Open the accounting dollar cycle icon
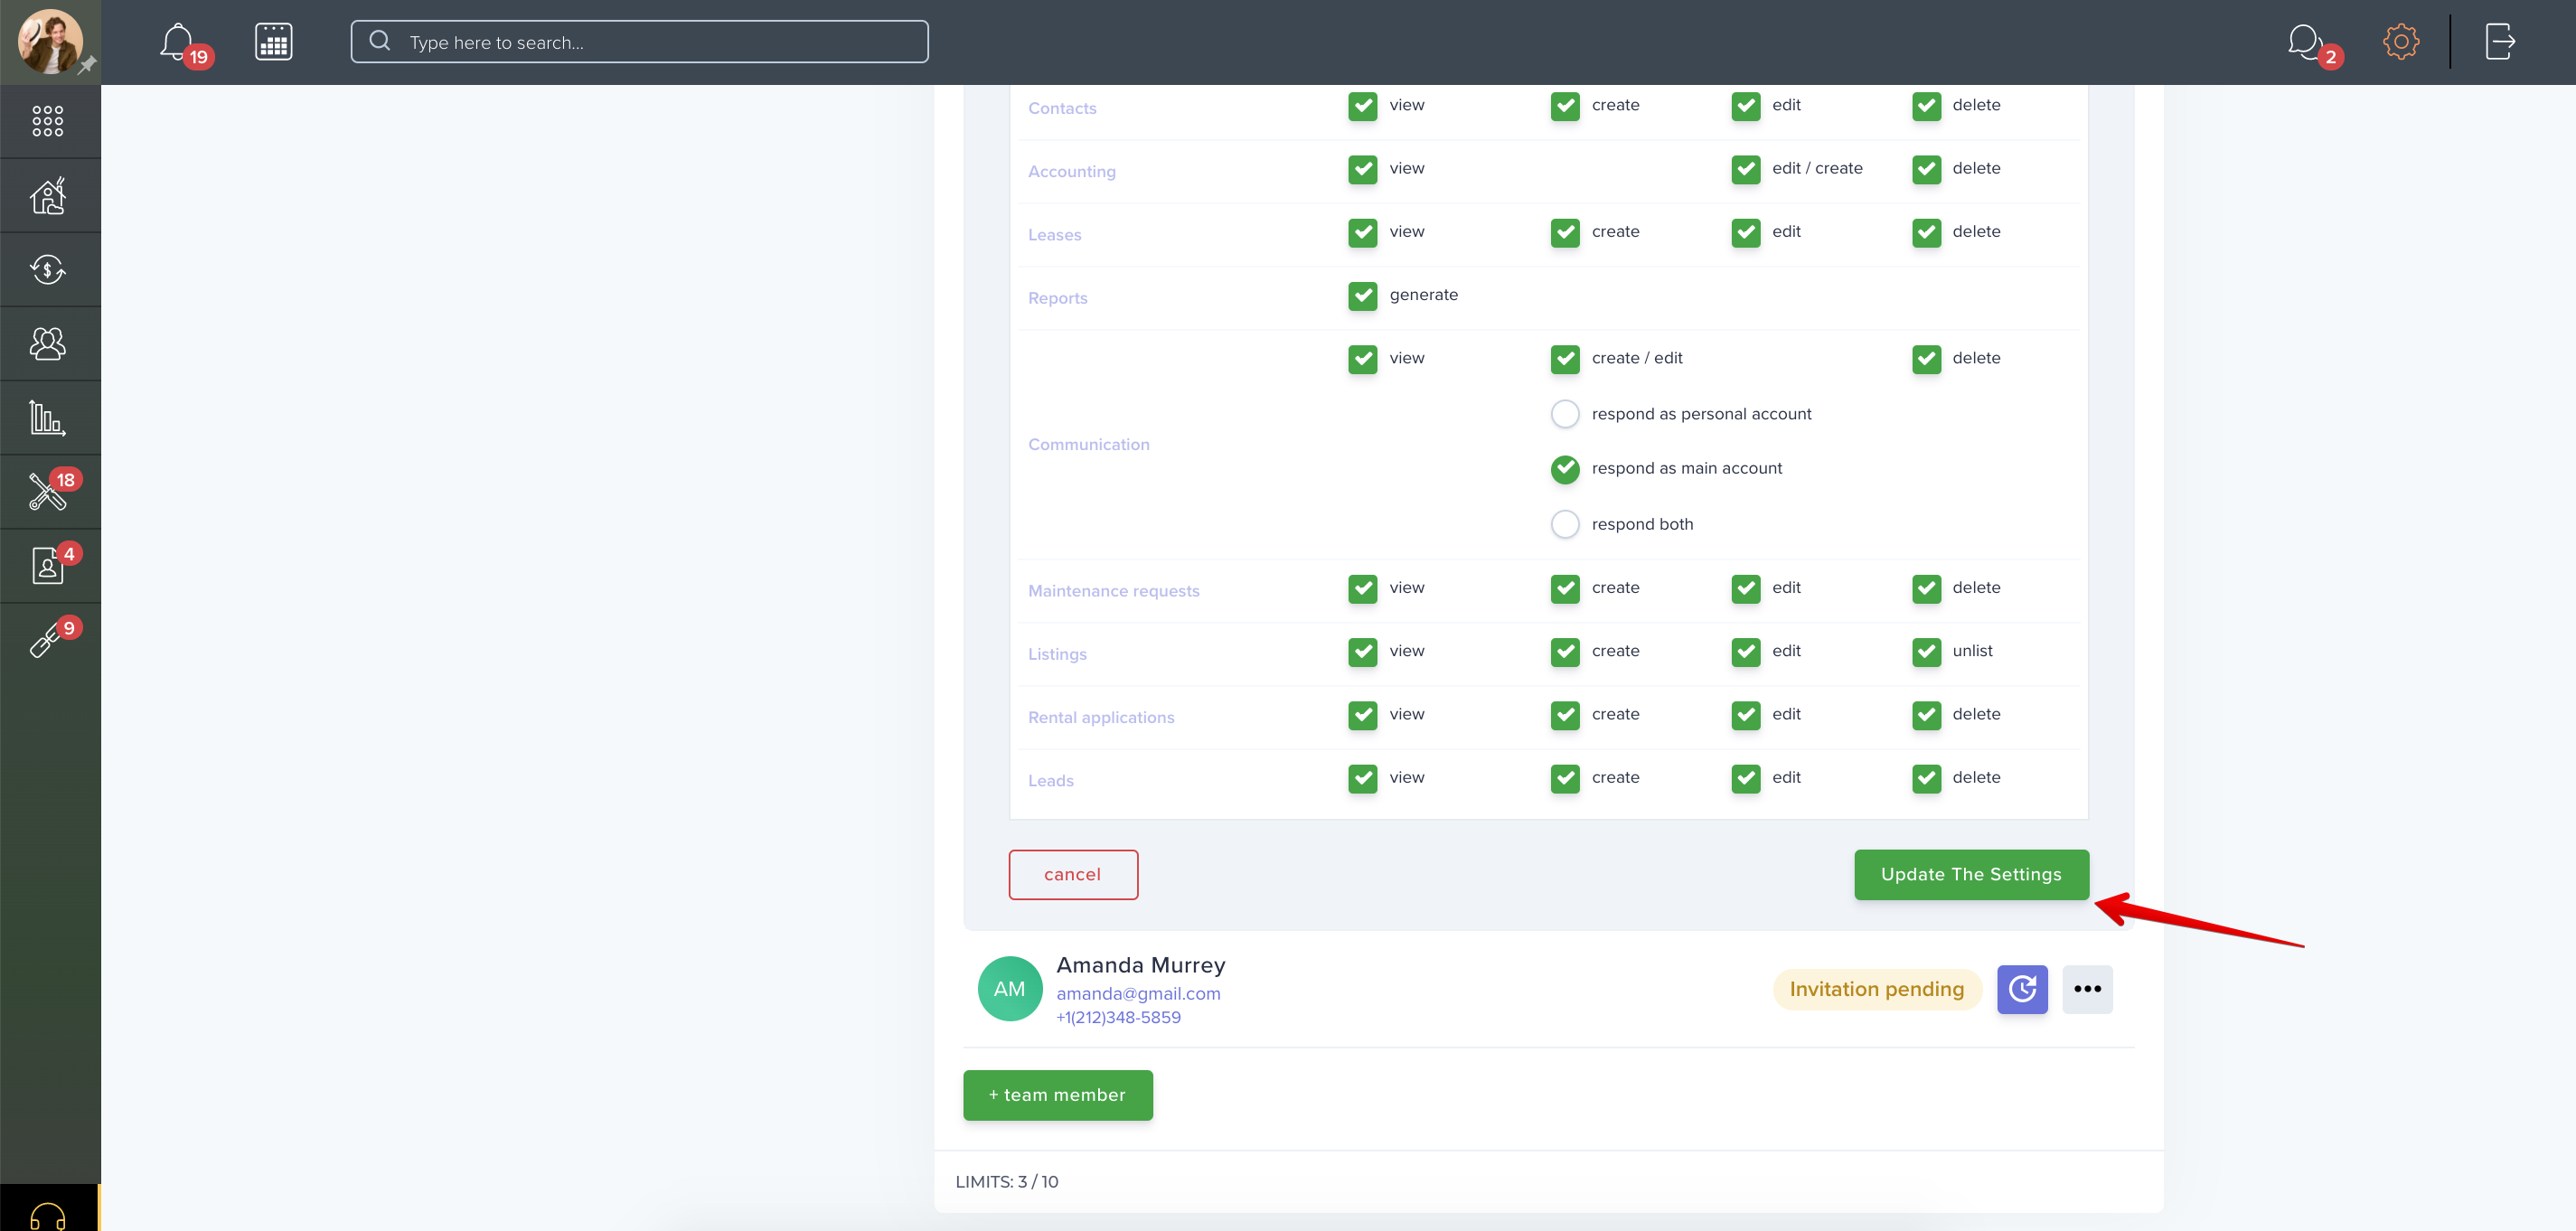The height and width of the screenshot is (1231, 2576). 48,269
